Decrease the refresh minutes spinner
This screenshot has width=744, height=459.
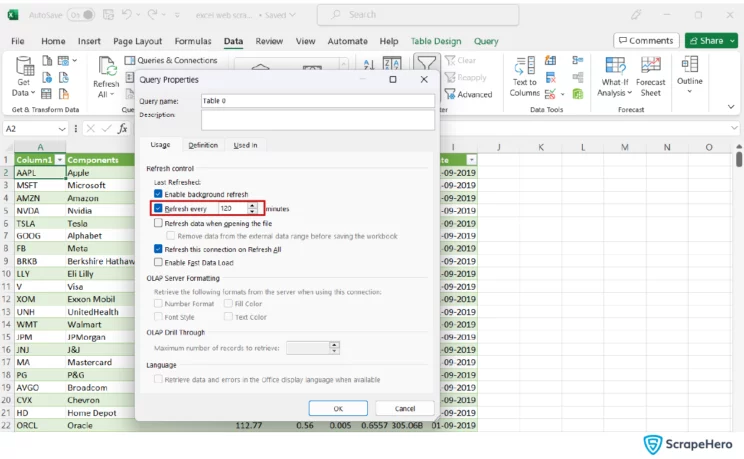(x=252, y=211)
